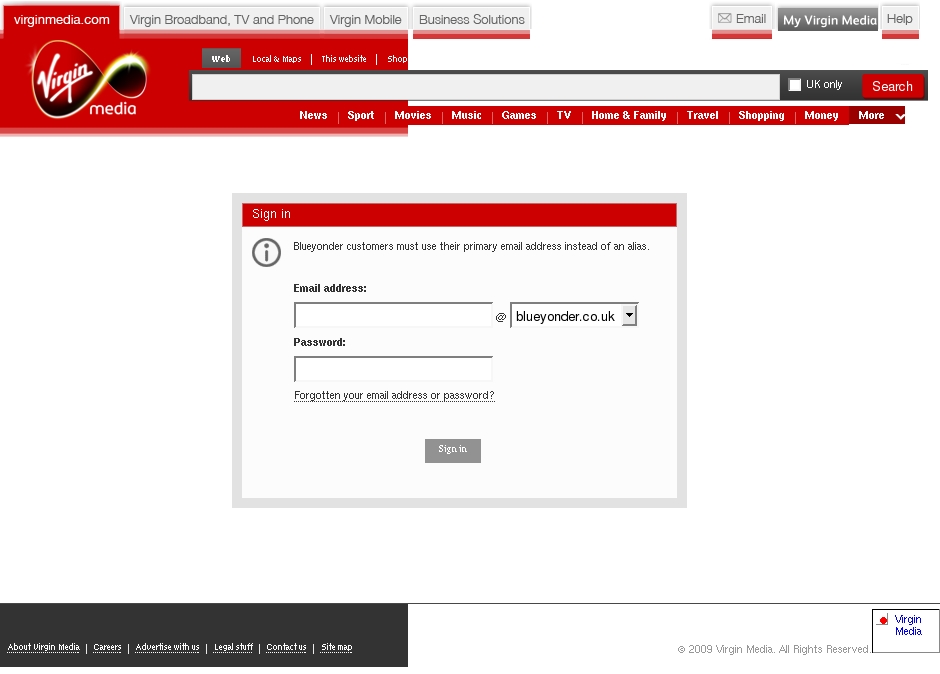Open the blueyonder.co.uk domain dropdown
Viewport: 940px width, 674px height.
tap(574, 315)
